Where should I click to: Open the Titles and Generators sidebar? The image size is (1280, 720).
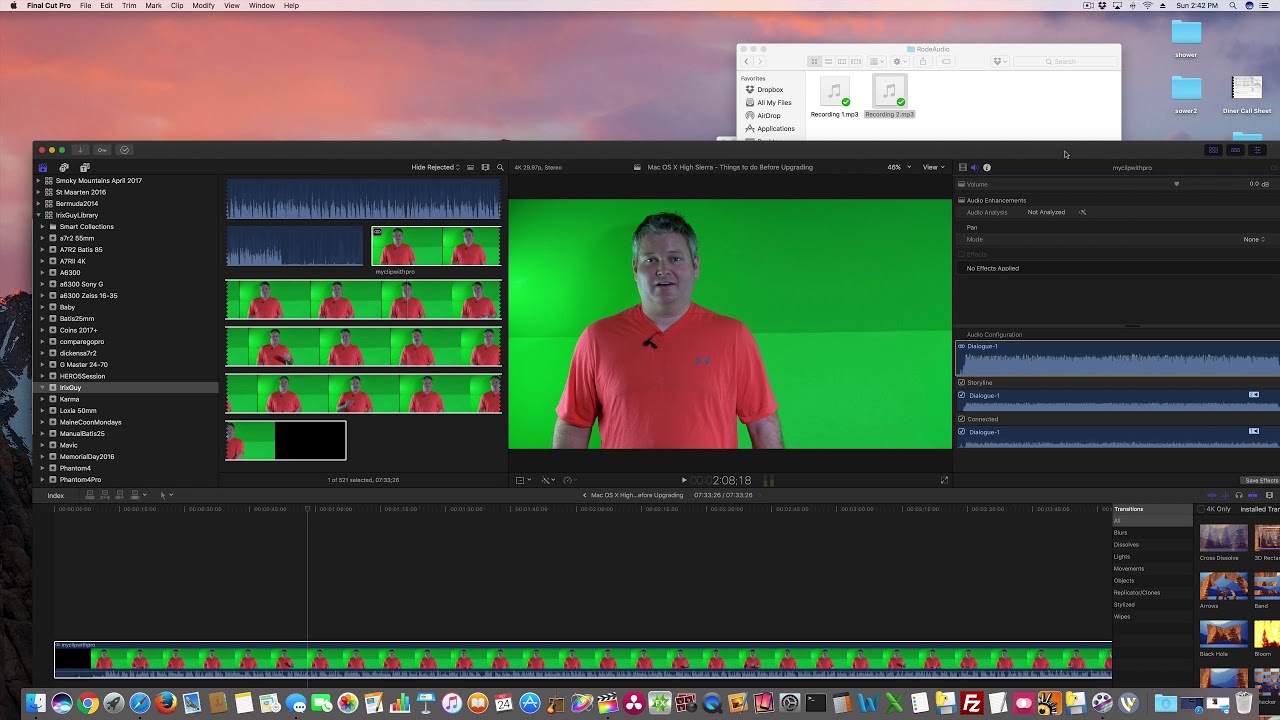85,167
